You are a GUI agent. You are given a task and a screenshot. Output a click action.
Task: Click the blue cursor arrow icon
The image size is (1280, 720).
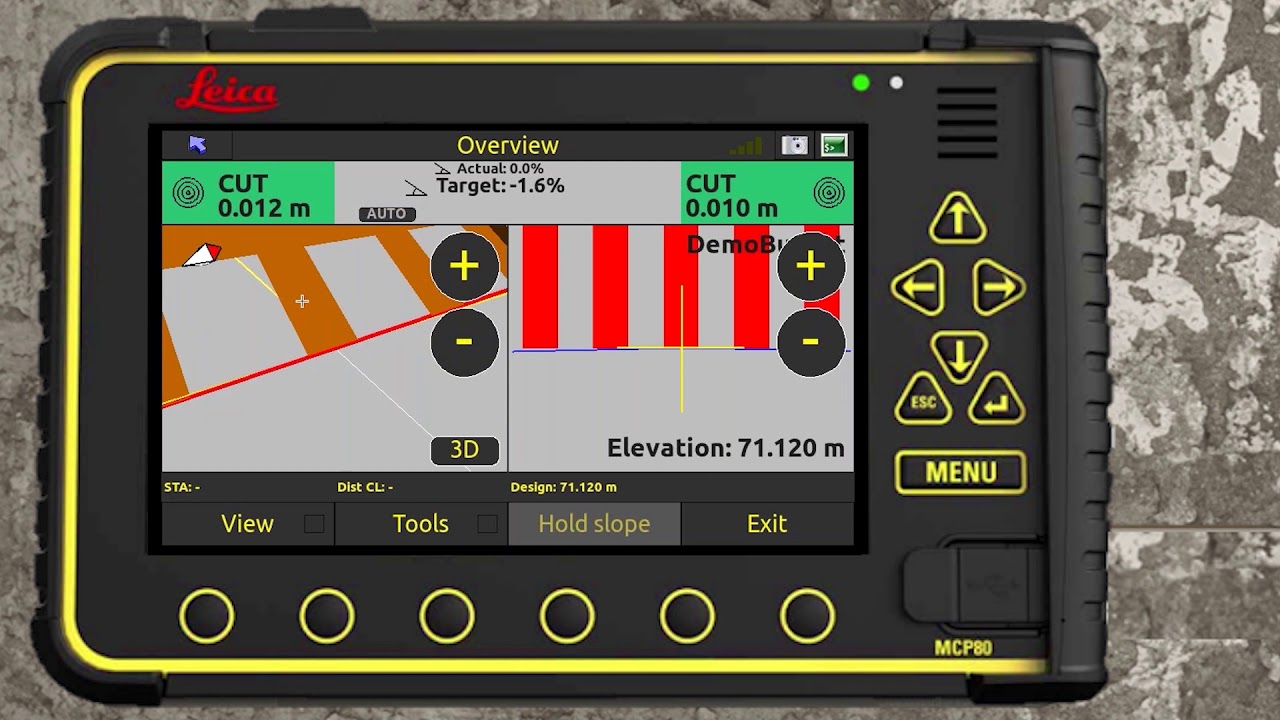point(197,145)
